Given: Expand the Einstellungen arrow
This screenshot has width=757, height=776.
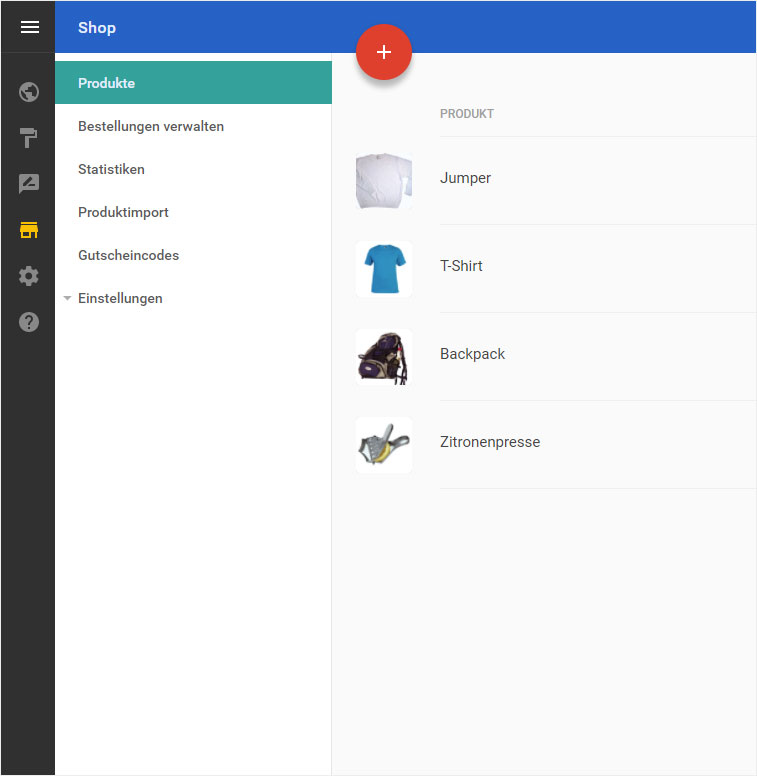Looking at the screenshot, I should 67,298.
